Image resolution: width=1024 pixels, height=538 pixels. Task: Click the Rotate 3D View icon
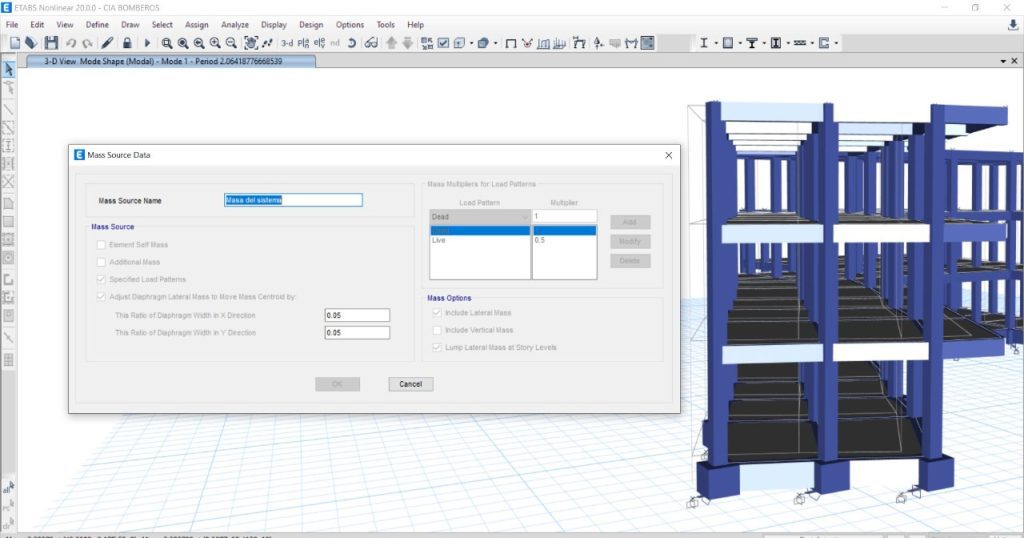(x=351, y=43)
